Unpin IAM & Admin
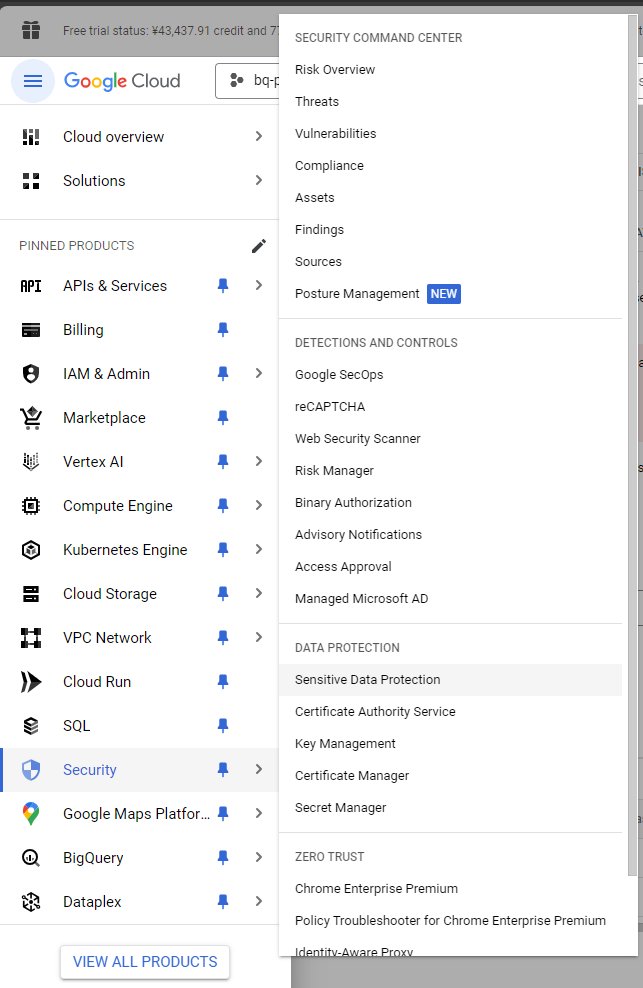 [223, 374]
